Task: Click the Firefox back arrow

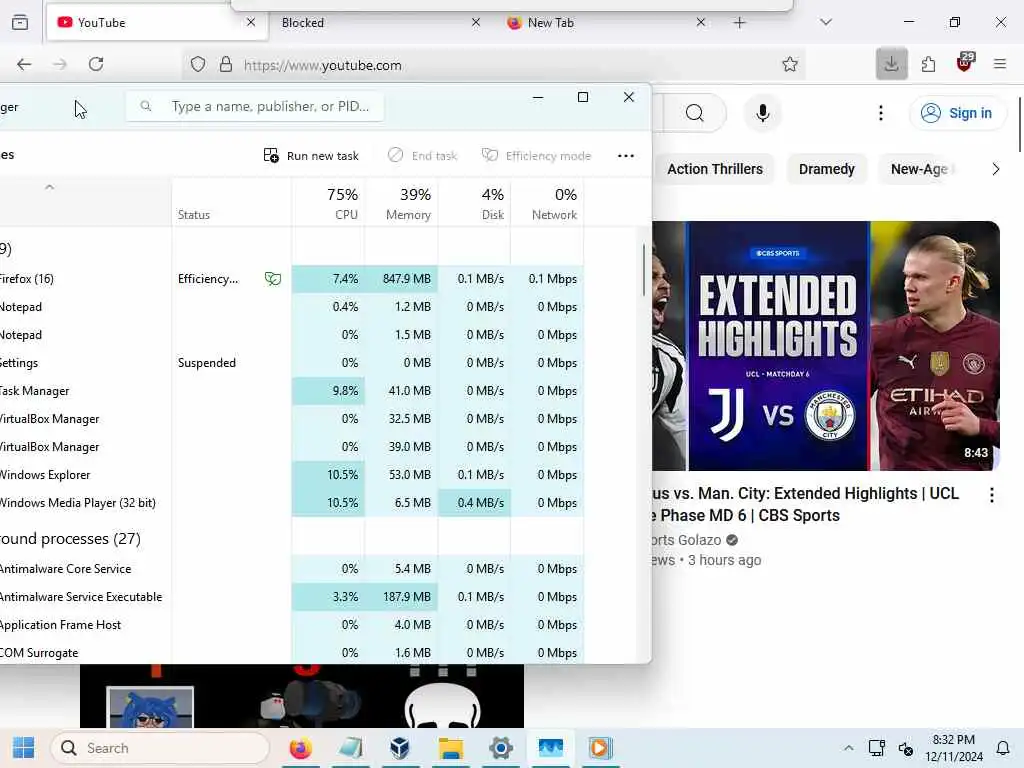Action: [x=24, y=64]
